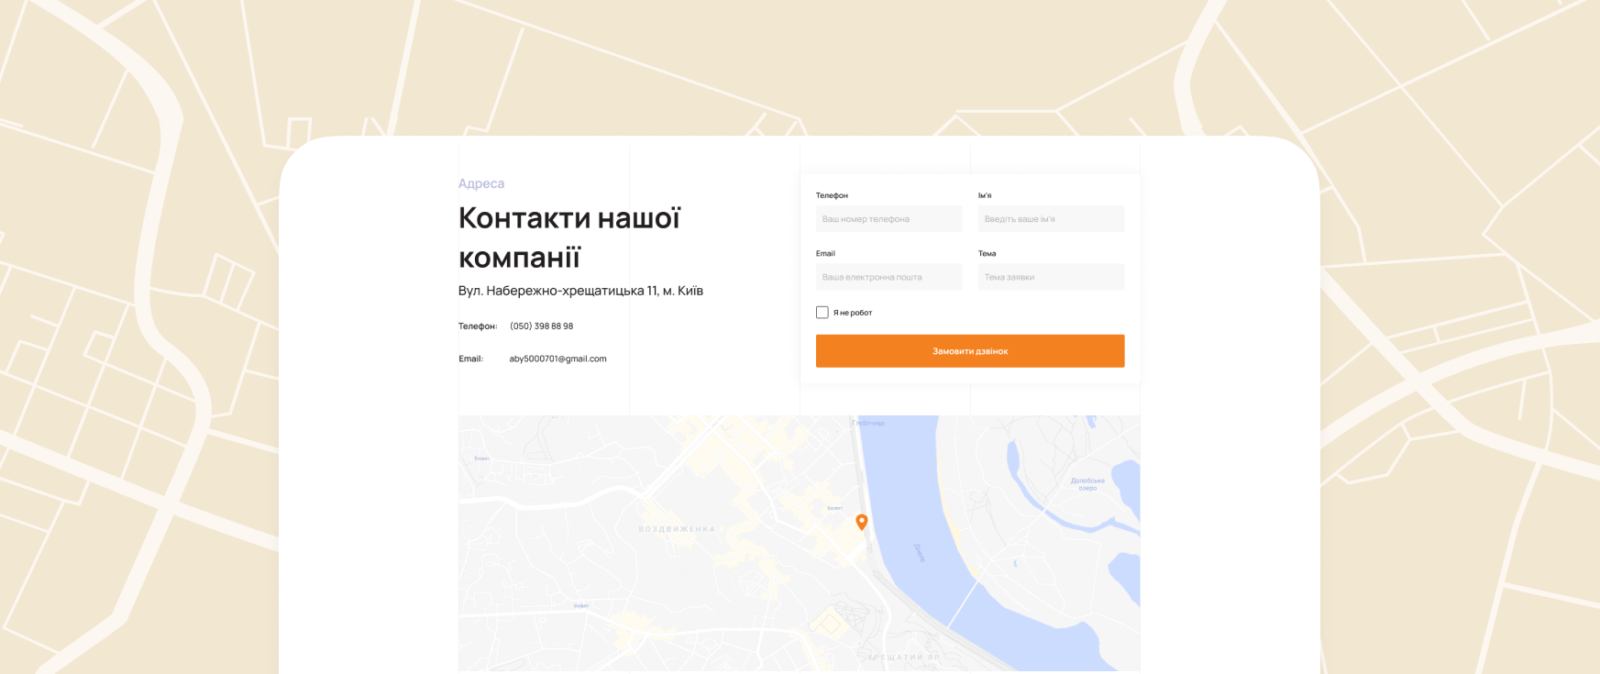Click the "Тема заявки" text field
Image resolution: width=1600 pixels, height=674 pixels.
click(1050, 277)
